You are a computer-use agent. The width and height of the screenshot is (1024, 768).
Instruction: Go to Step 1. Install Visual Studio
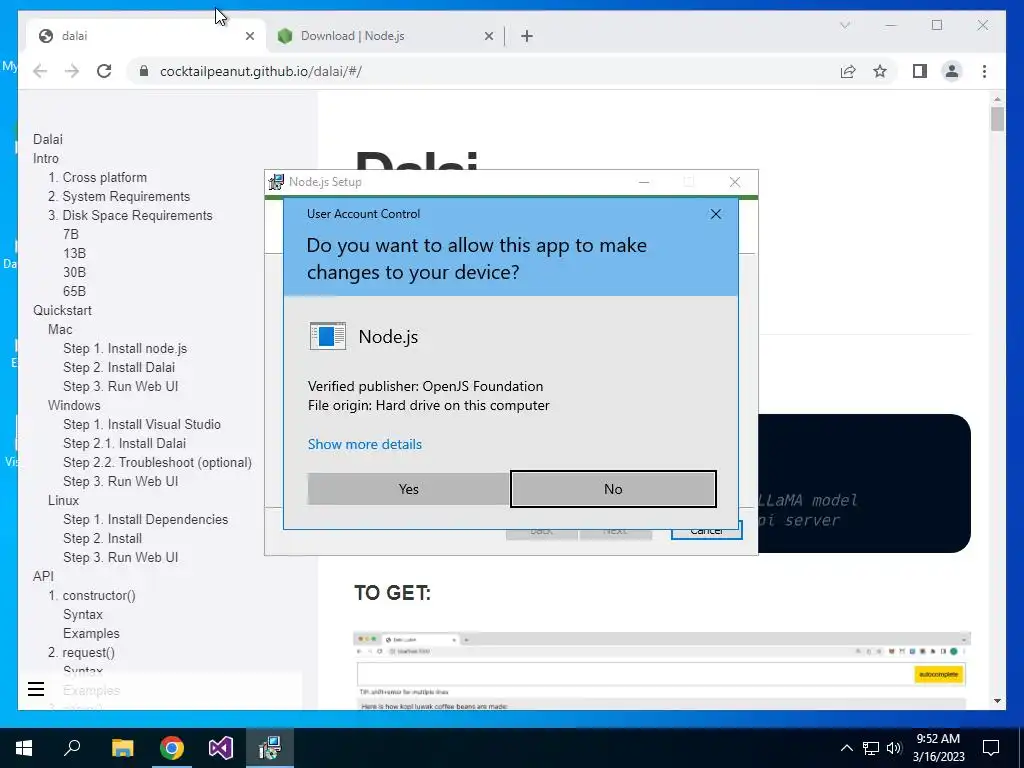[142, 424]
